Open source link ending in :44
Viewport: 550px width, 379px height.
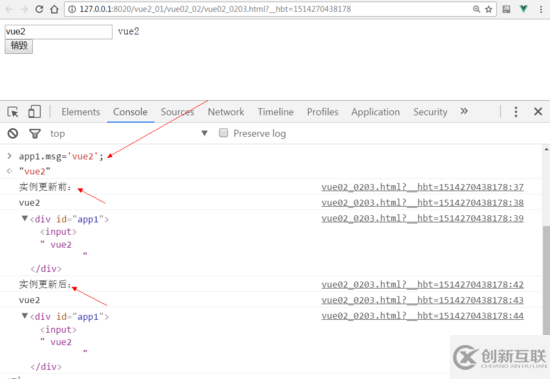(x=422, y=316)
